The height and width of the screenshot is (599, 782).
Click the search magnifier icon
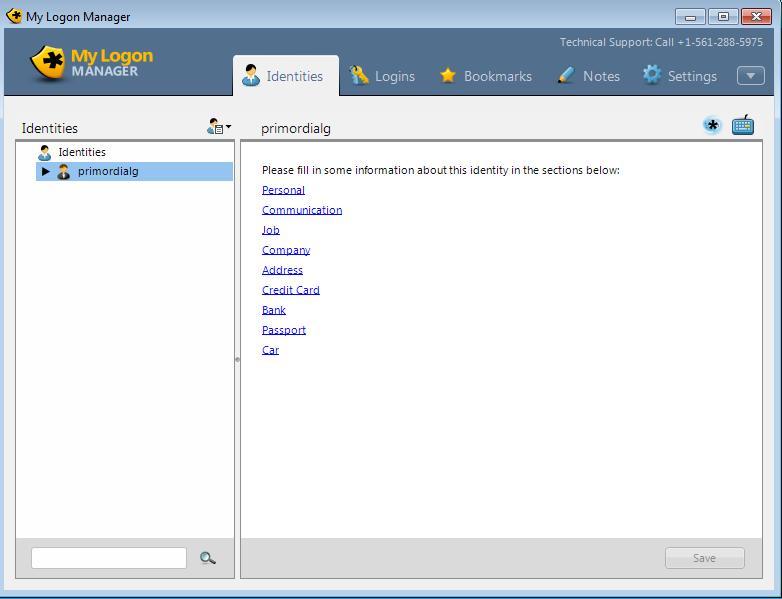point(207,558)
